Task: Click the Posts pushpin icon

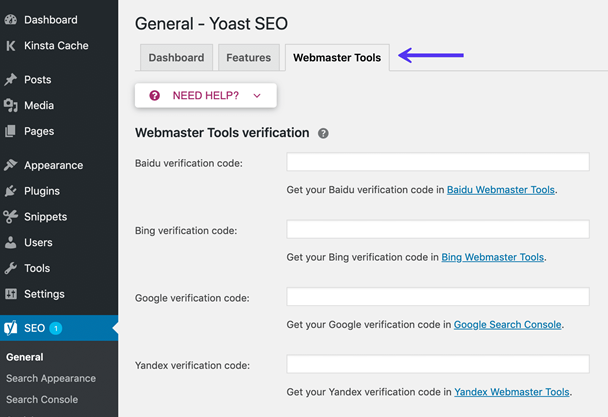Action: [11, 80]
